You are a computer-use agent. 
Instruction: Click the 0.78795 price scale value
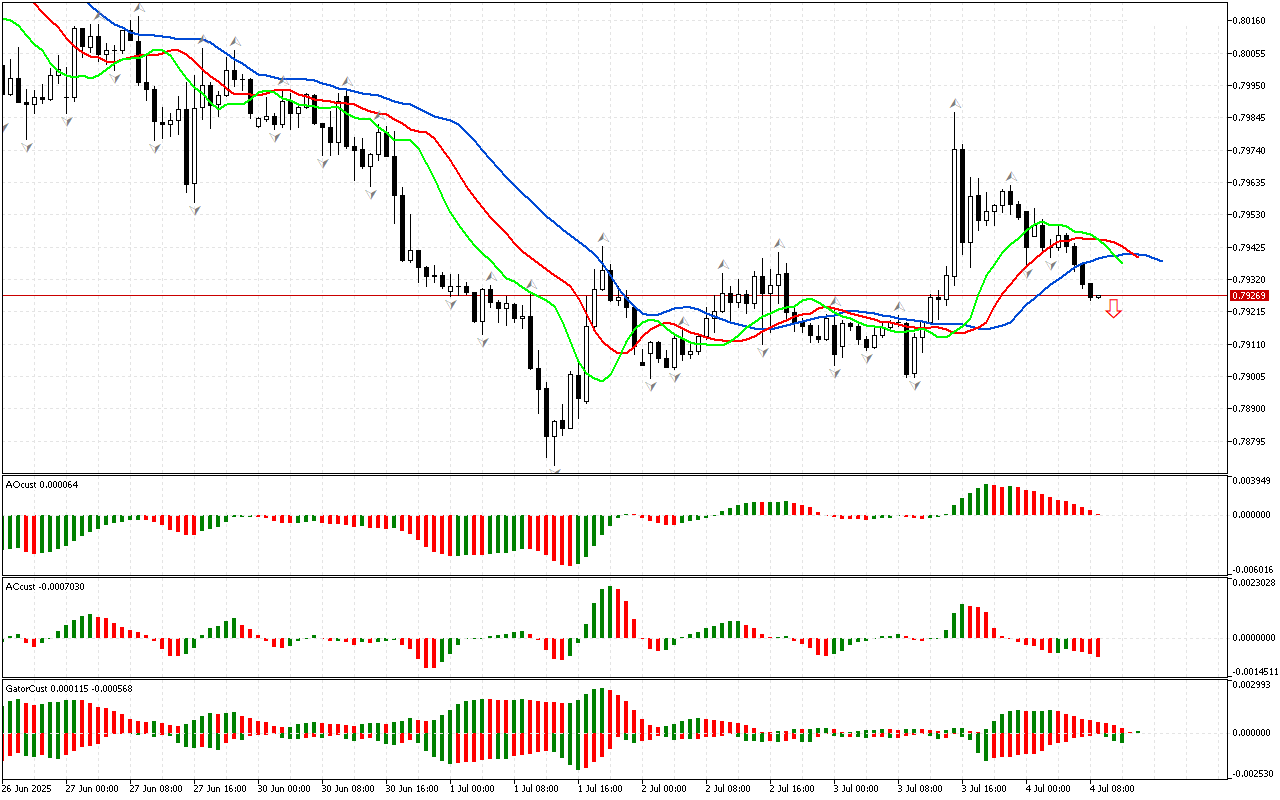[1250, 442]
